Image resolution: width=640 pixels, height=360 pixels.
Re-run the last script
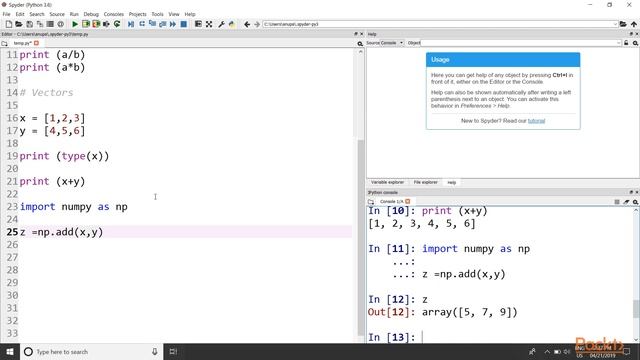(117, 24)
